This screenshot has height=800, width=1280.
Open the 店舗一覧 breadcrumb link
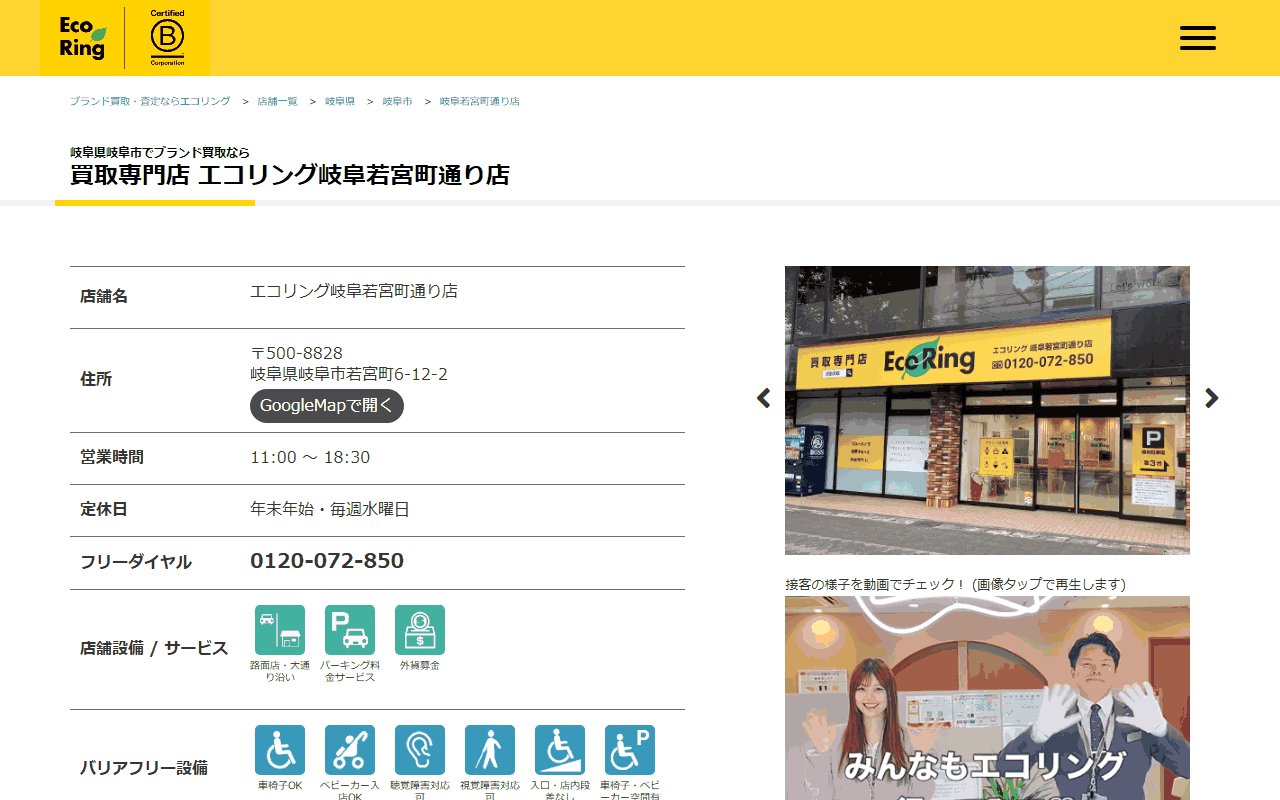pyautogui.click(x=277, y=101)
